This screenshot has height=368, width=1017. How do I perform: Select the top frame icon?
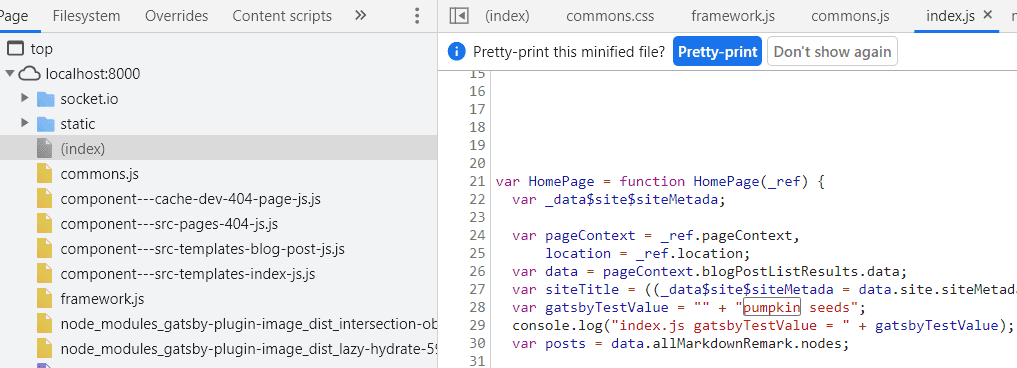pyautogui.click(x=15, y=49)
